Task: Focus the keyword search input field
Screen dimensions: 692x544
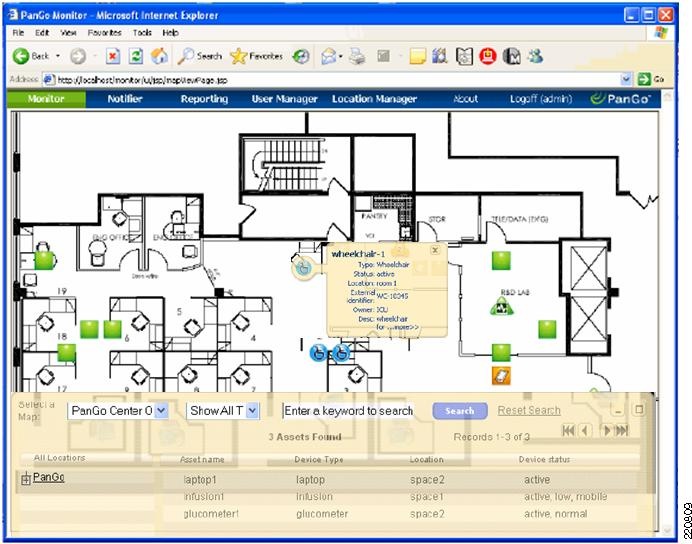Action: [x=348, y=411]
